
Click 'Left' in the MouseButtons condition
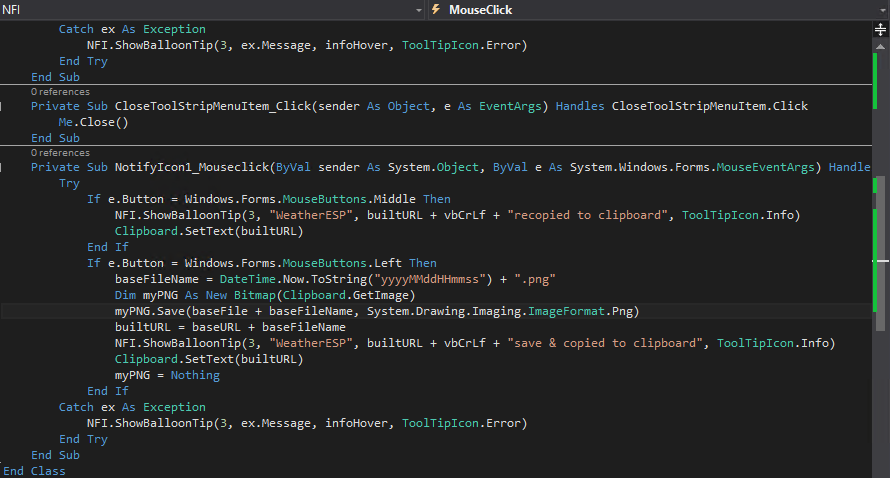coord(388,263)
